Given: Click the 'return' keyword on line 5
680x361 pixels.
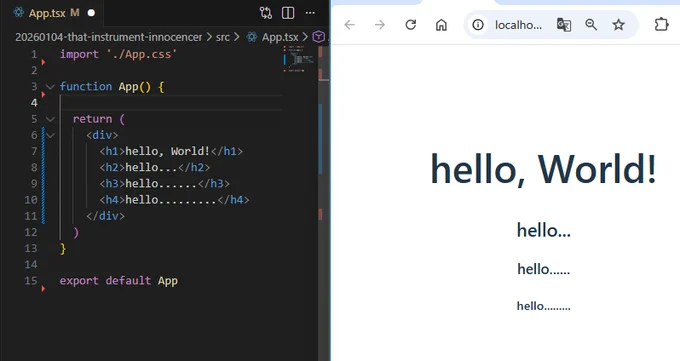Looking at the screenshot, I should [x=92, y=119].
